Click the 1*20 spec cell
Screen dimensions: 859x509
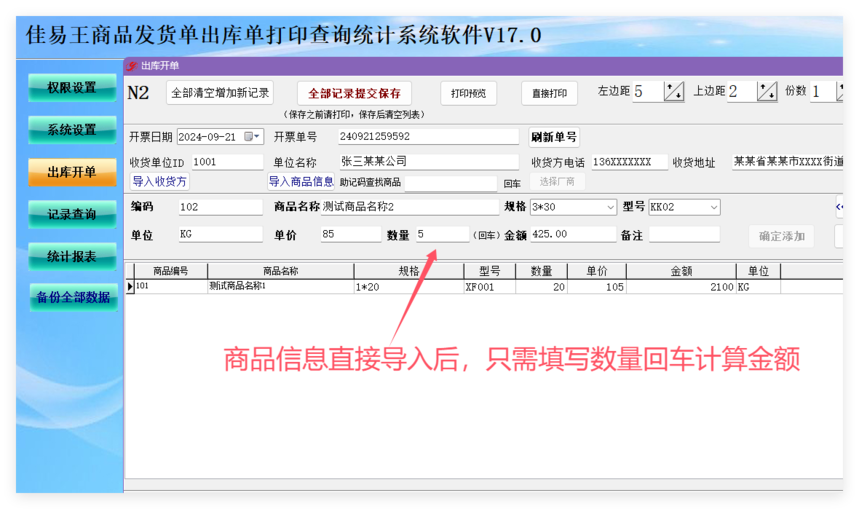tap(409, 287)
